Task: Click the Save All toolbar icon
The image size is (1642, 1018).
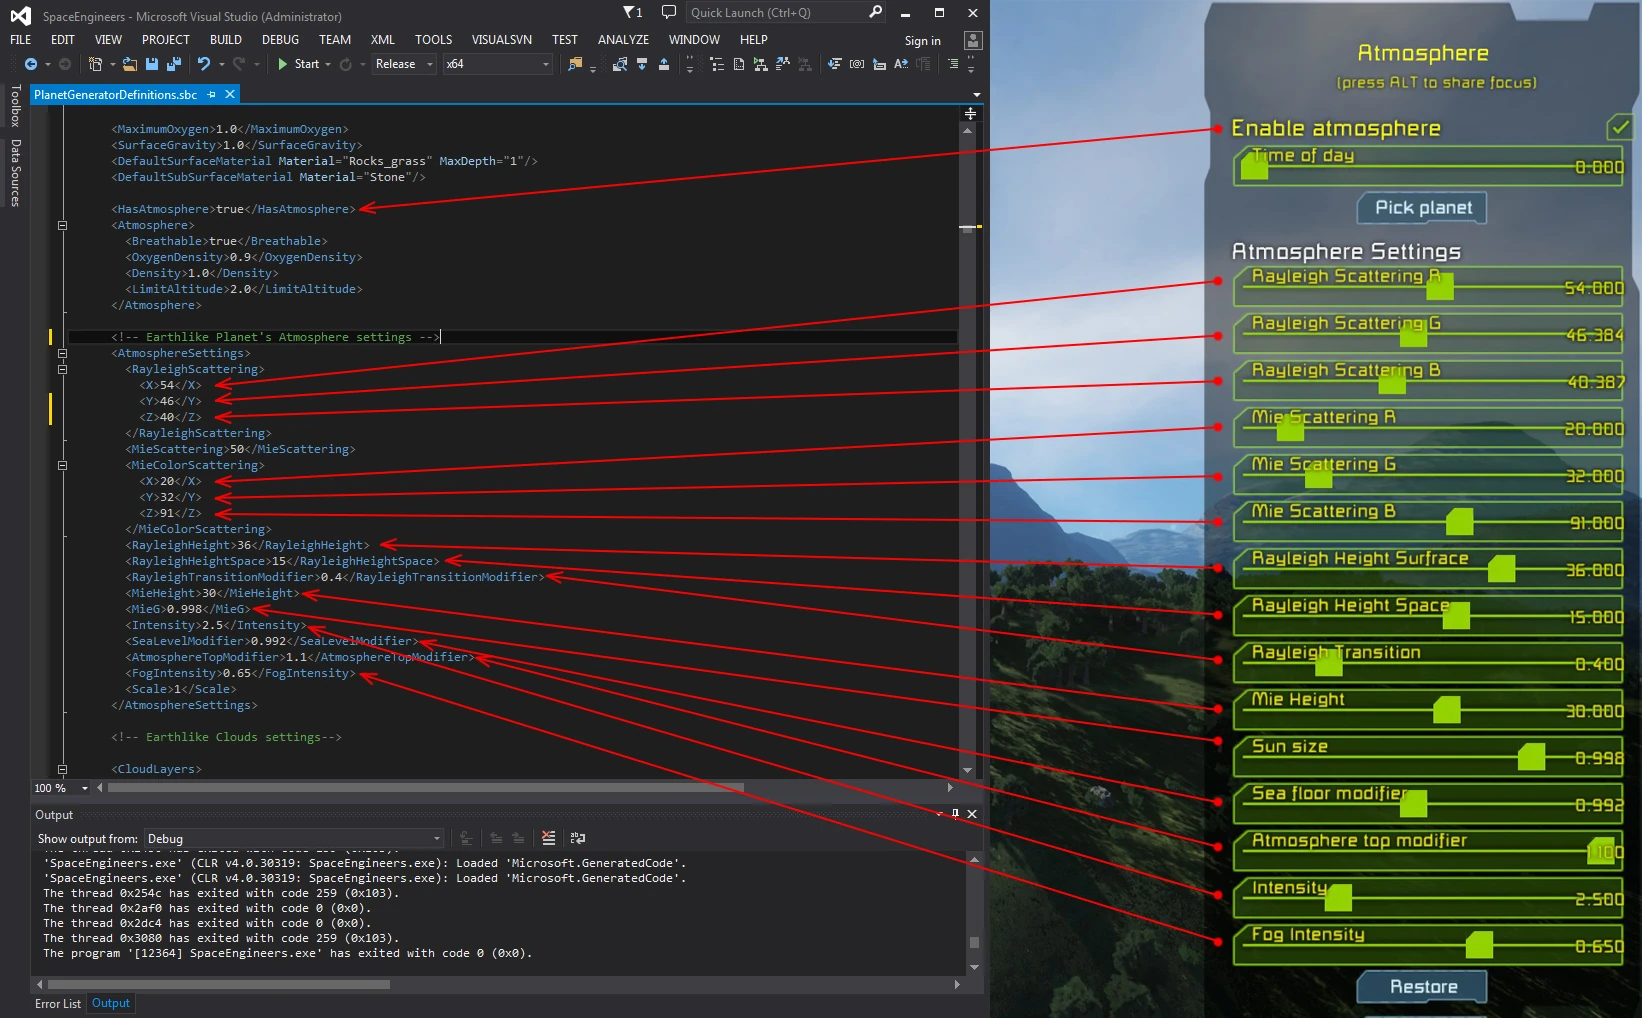Action: [x=173, y=64]
